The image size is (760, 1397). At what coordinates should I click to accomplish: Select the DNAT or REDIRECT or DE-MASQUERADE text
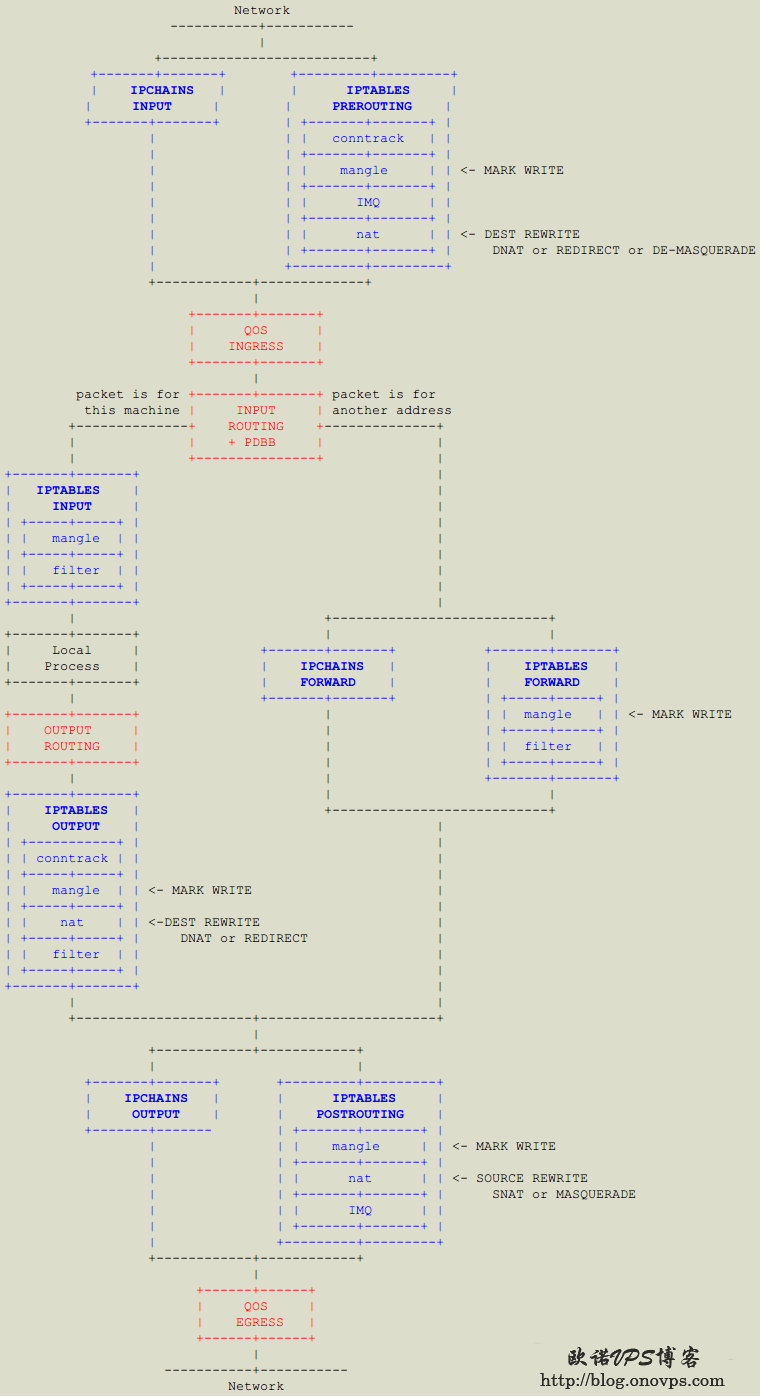point(624,250)
